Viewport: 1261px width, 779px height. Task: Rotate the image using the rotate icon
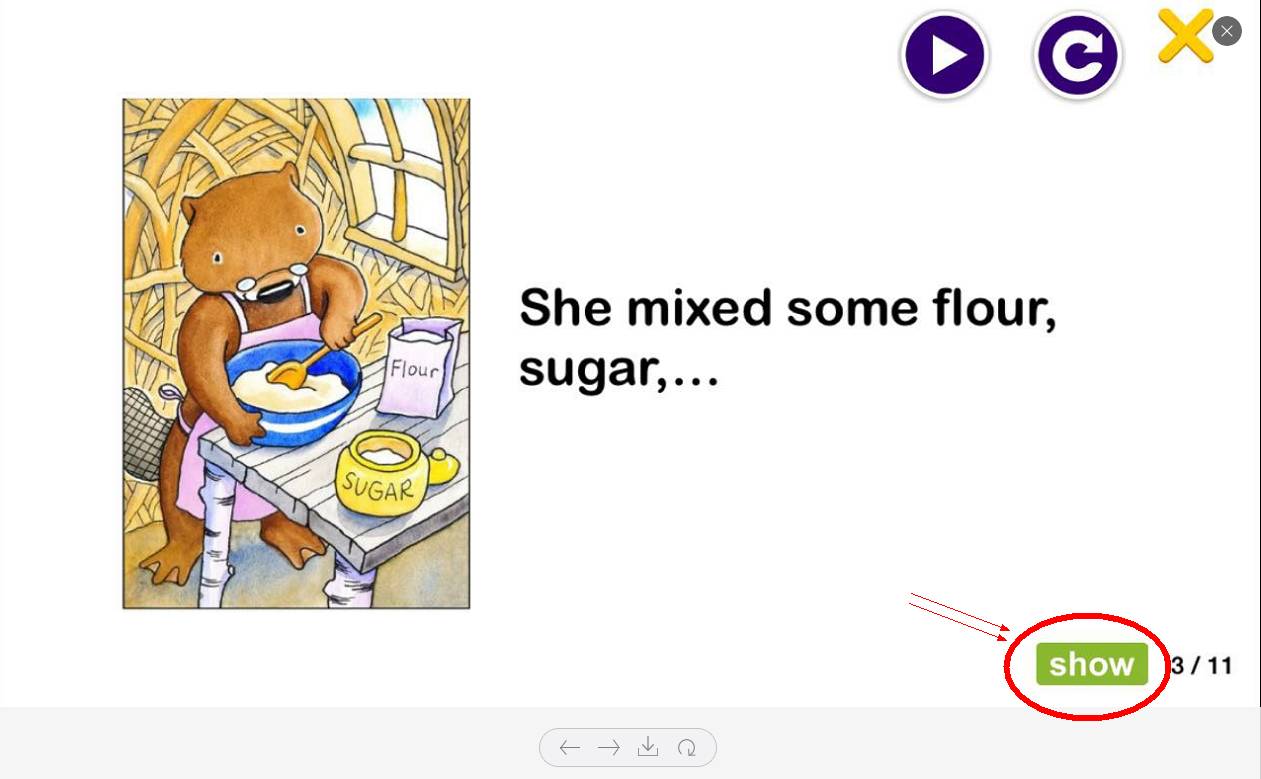coord(687,747)
